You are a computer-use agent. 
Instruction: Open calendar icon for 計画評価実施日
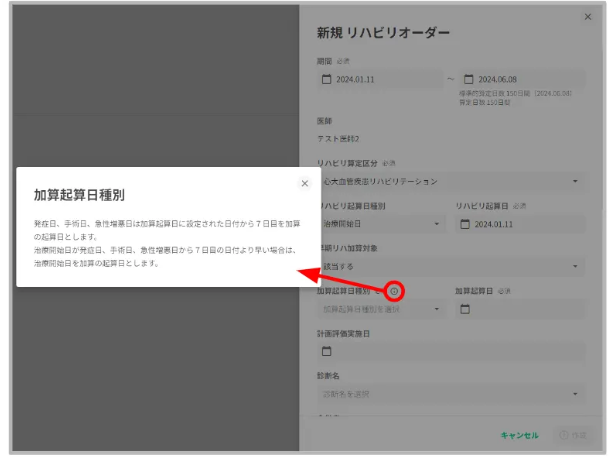point(326,351)
